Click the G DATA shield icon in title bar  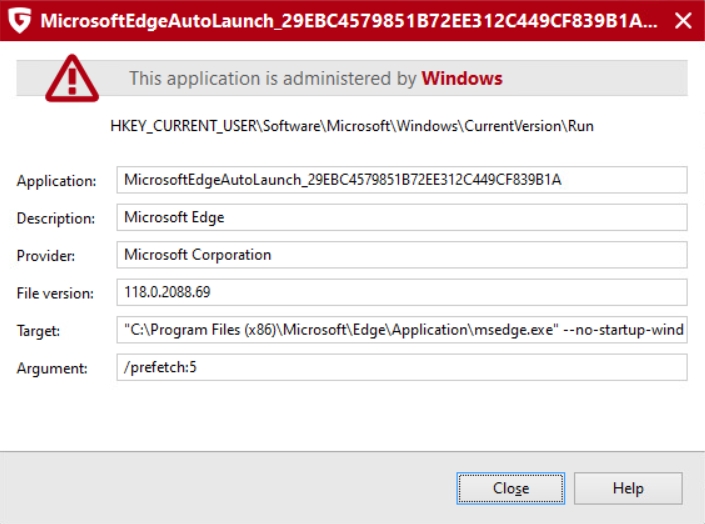pyautogui.click(x=19, y=21)
